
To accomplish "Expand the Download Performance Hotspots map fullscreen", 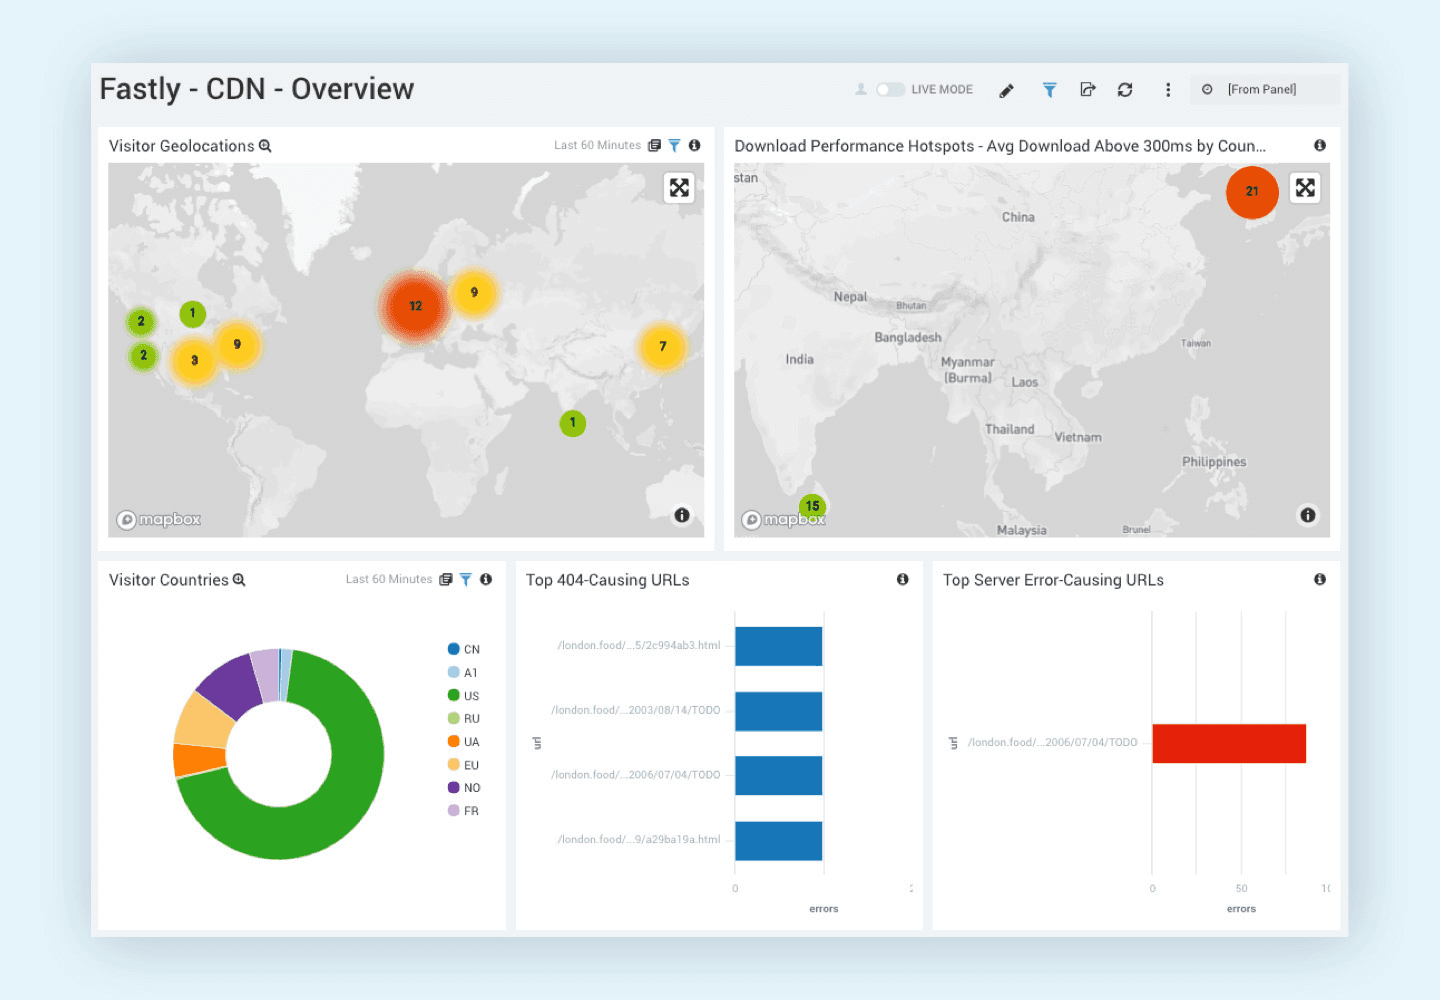I will (1305, 188).
